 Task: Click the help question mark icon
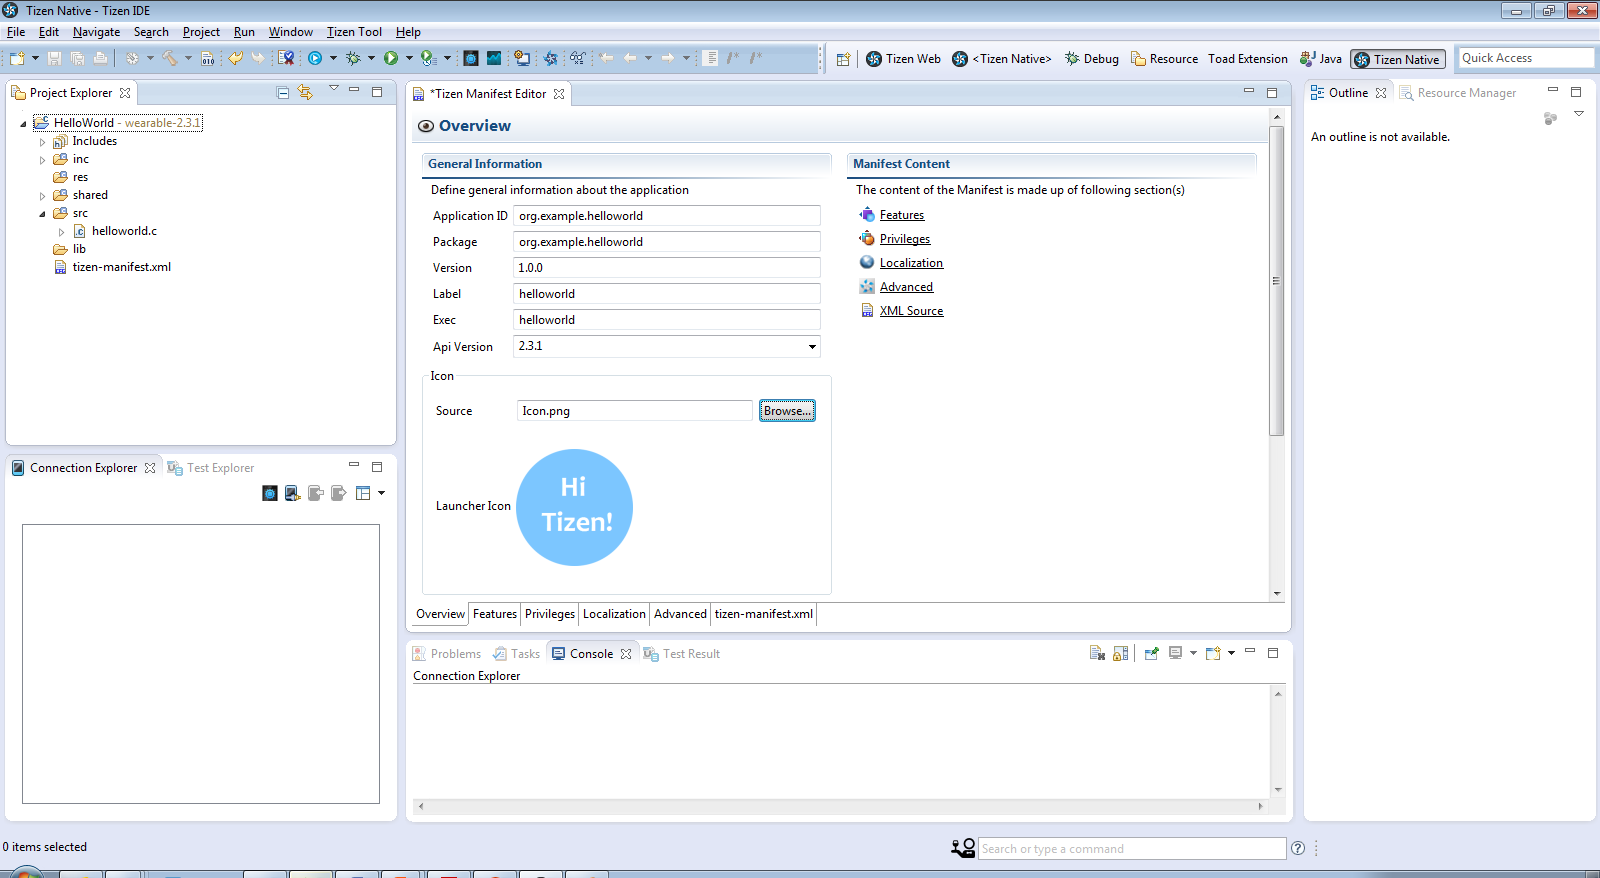pos(1298,848)
